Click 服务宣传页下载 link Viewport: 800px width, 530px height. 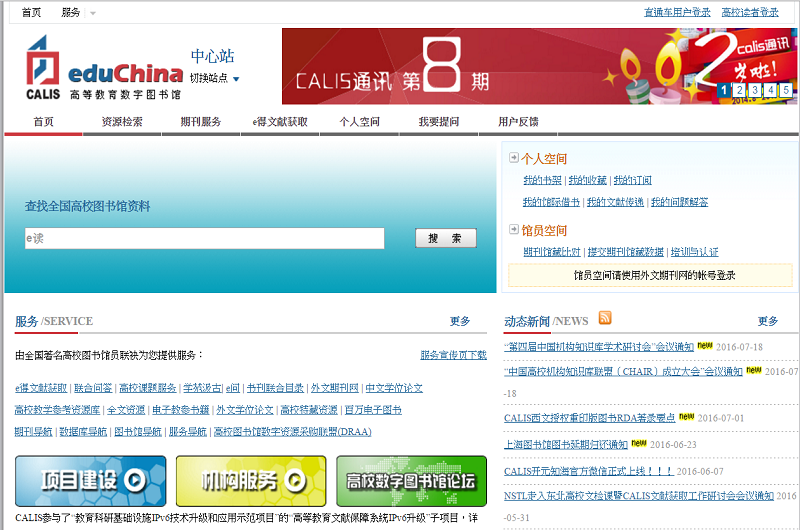[454, 355]
